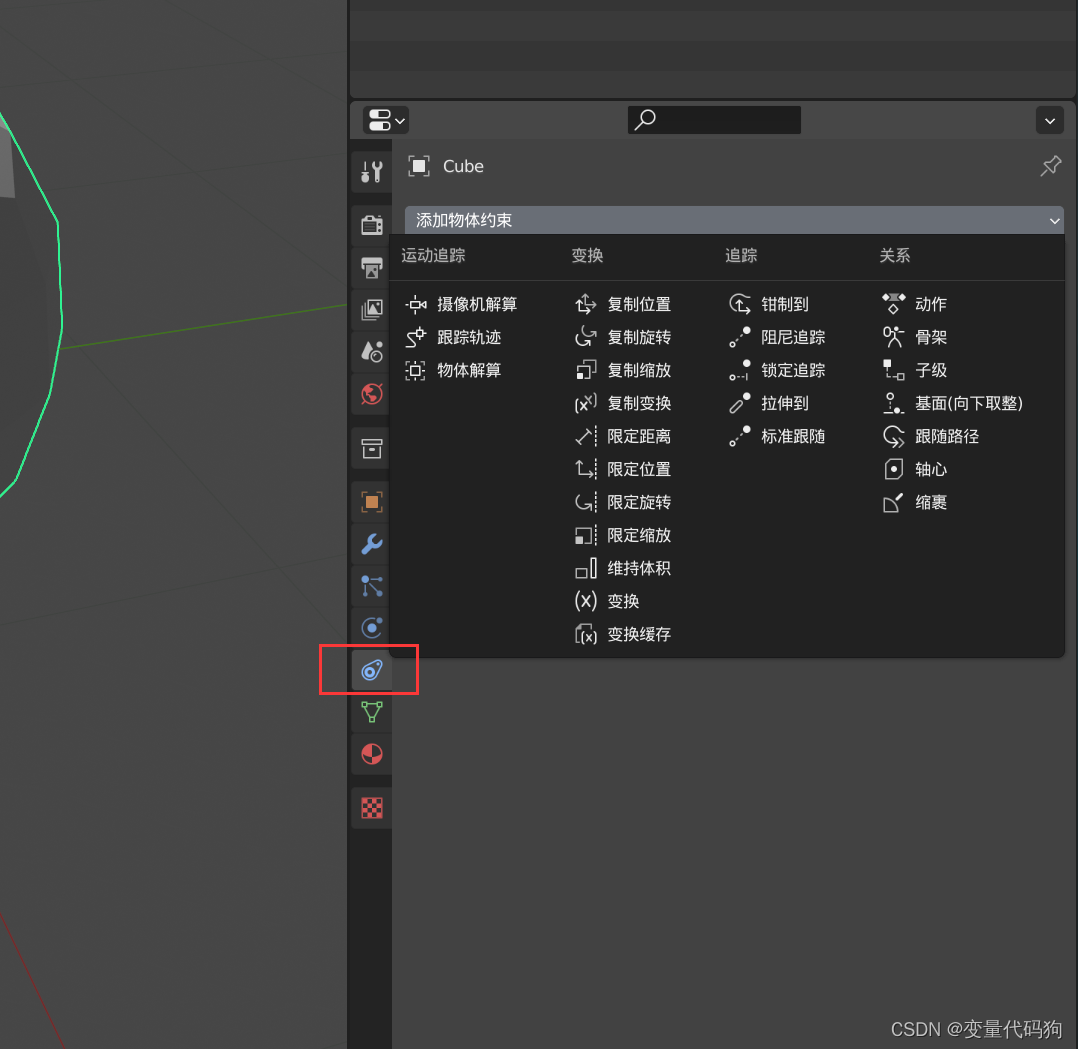Expand the panel options chevron at top right
Viewport: 1078px width, 1049px height.
click(1050, 120)
